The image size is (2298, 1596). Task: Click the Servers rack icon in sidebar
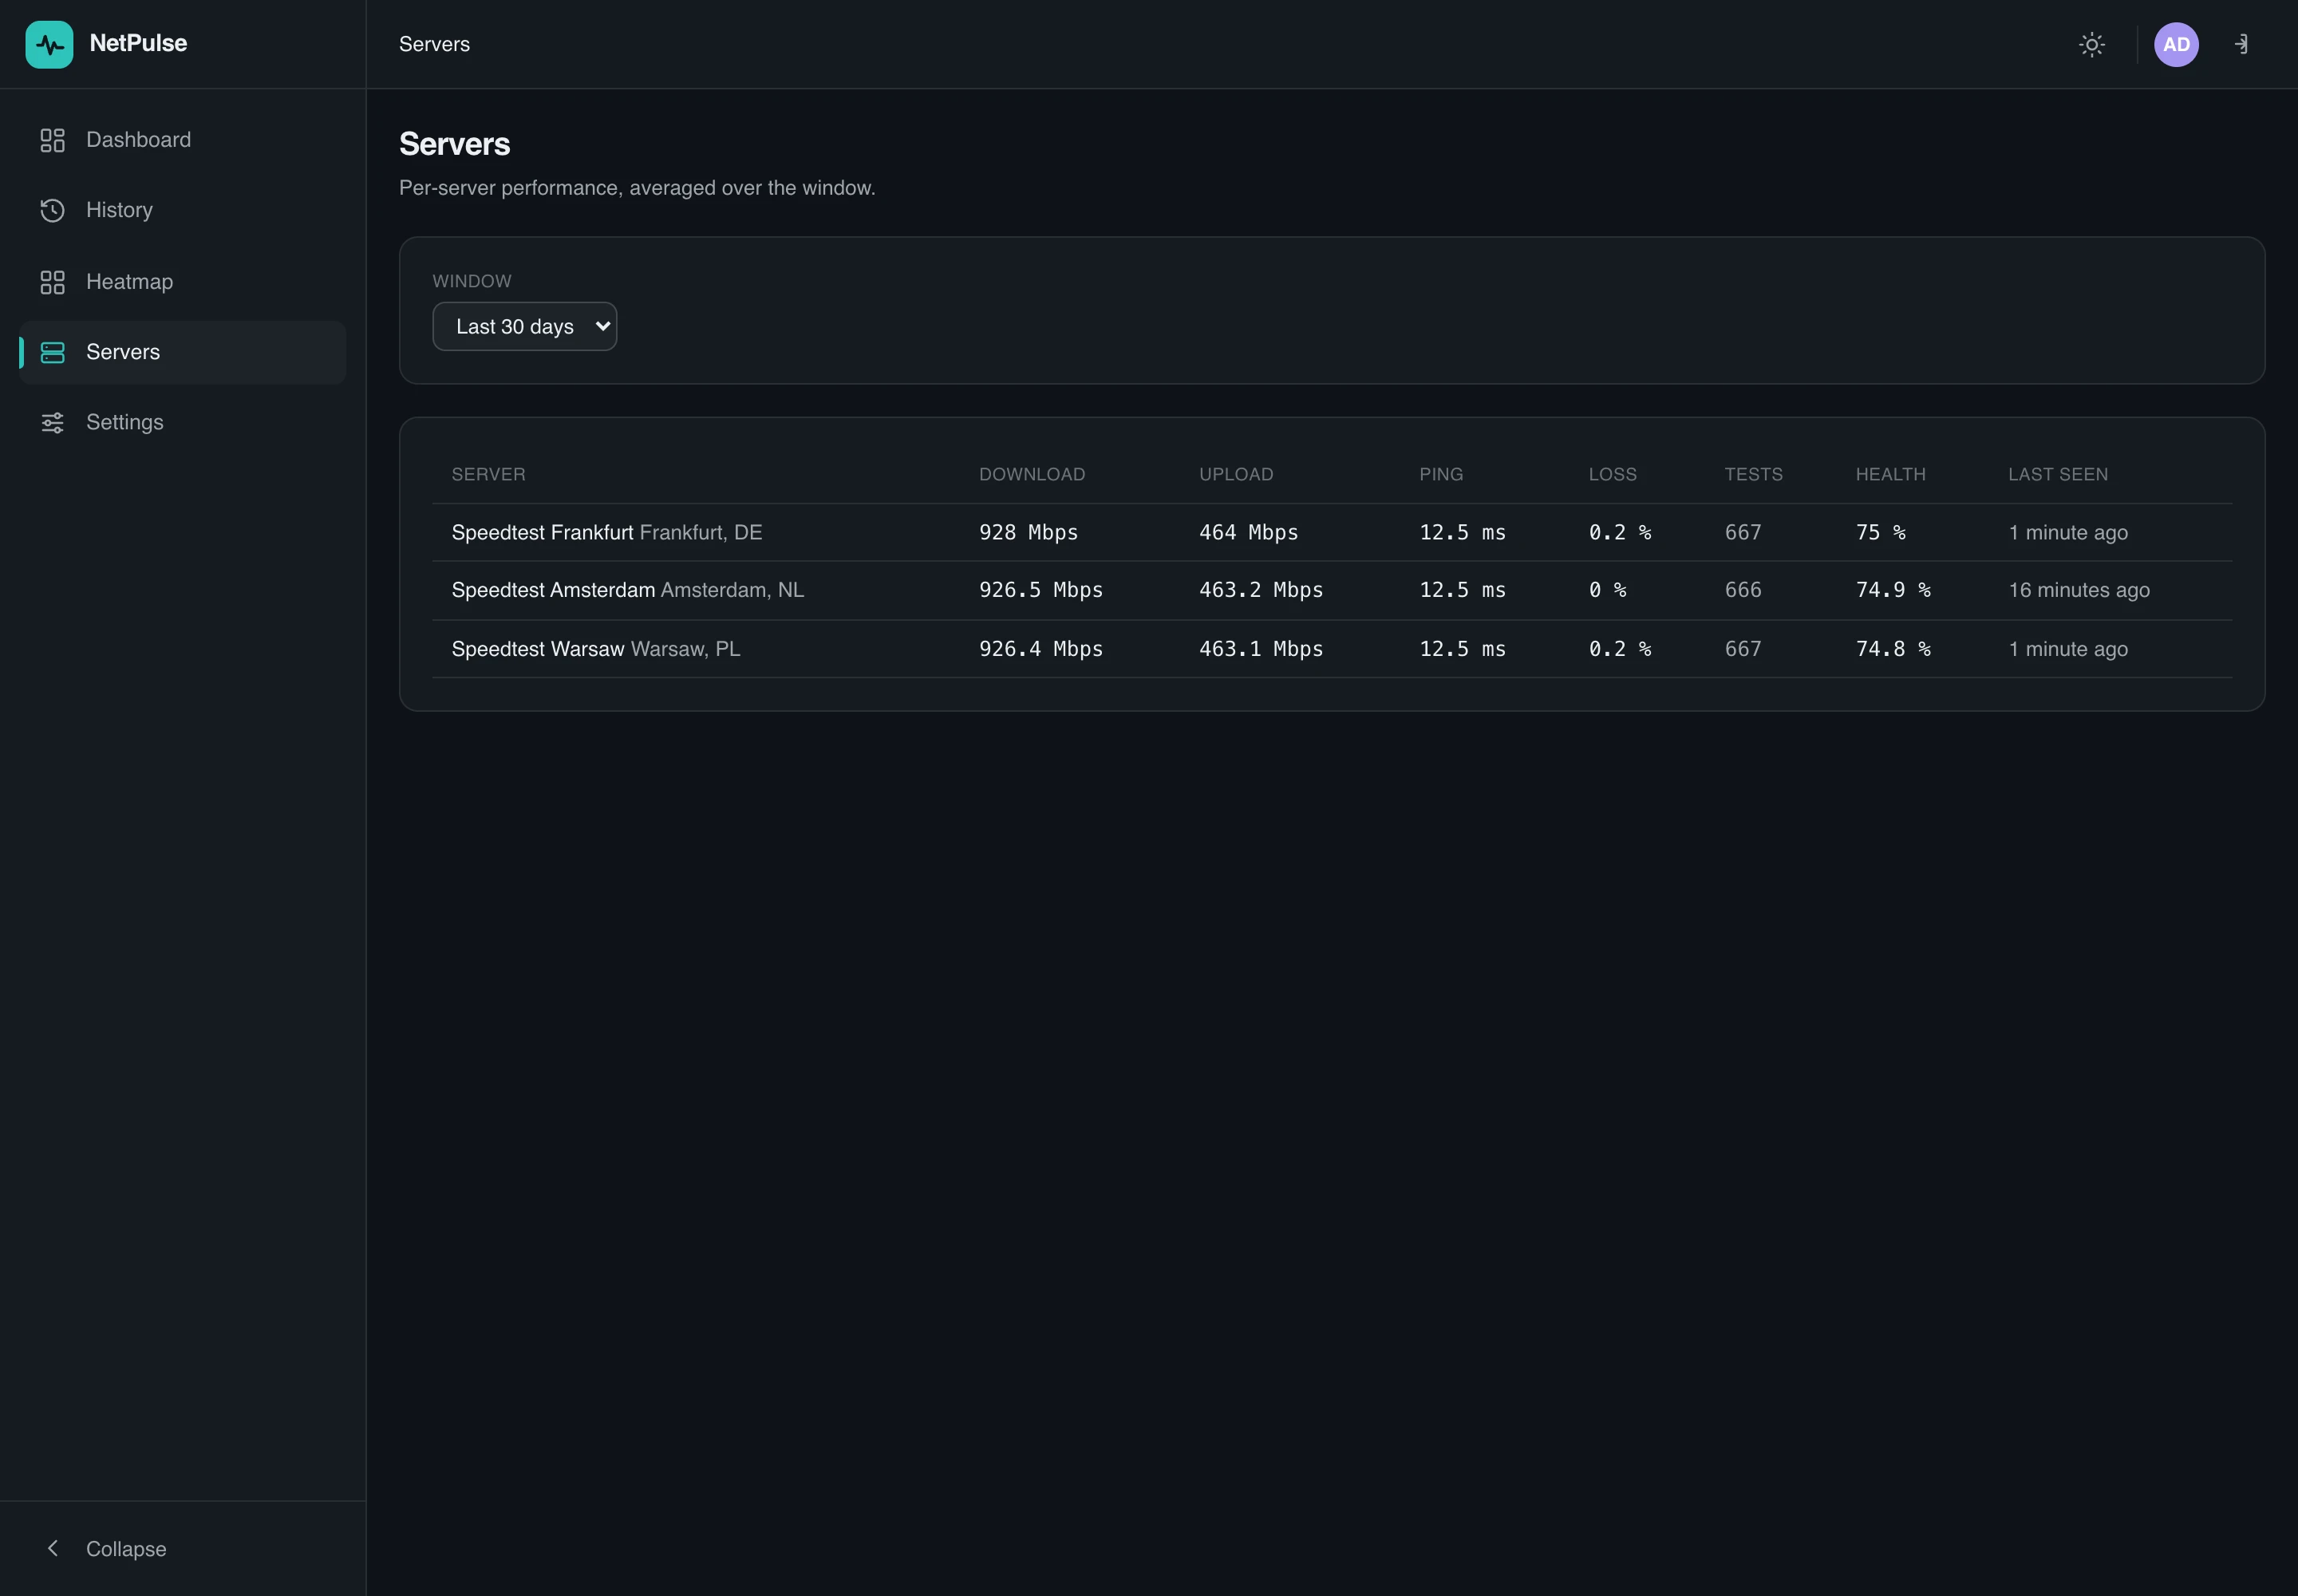point(52,352)
